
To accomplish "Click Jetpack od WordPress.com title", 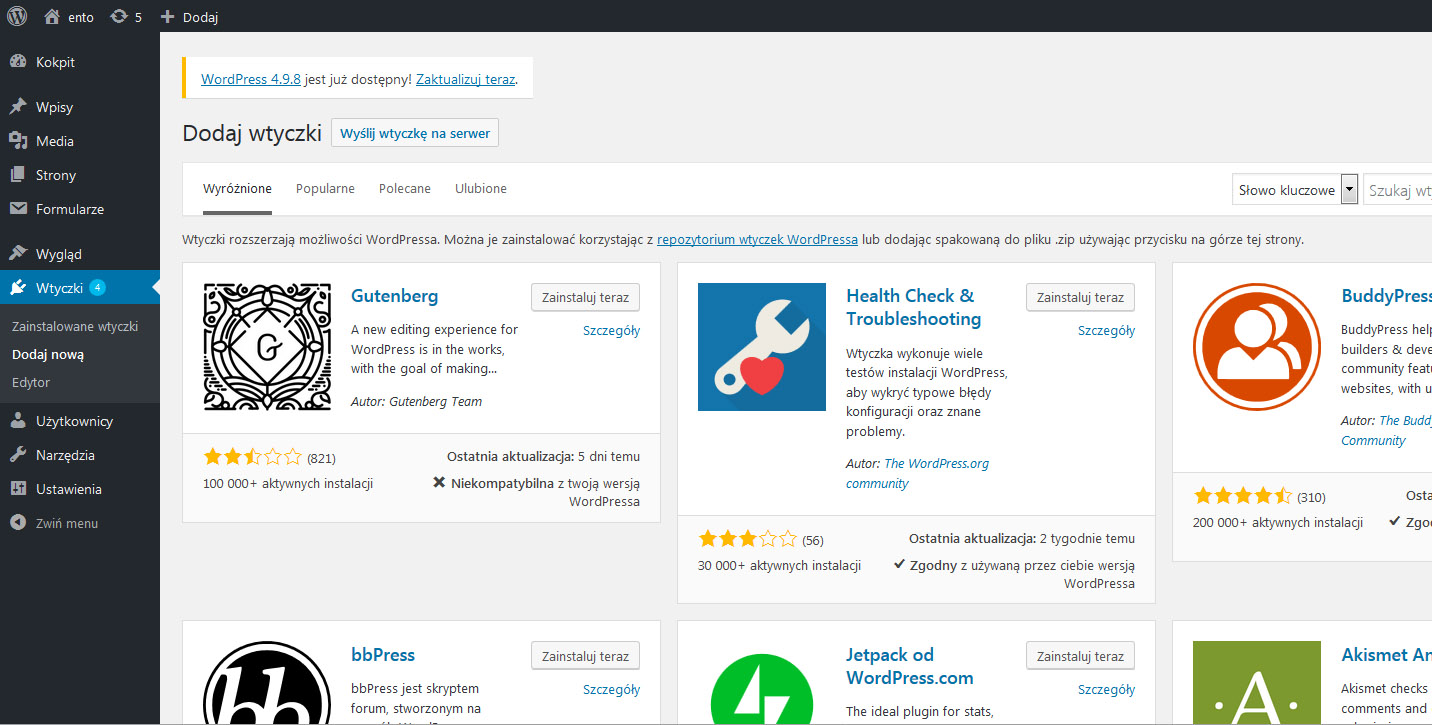I will tap(909, 666).
